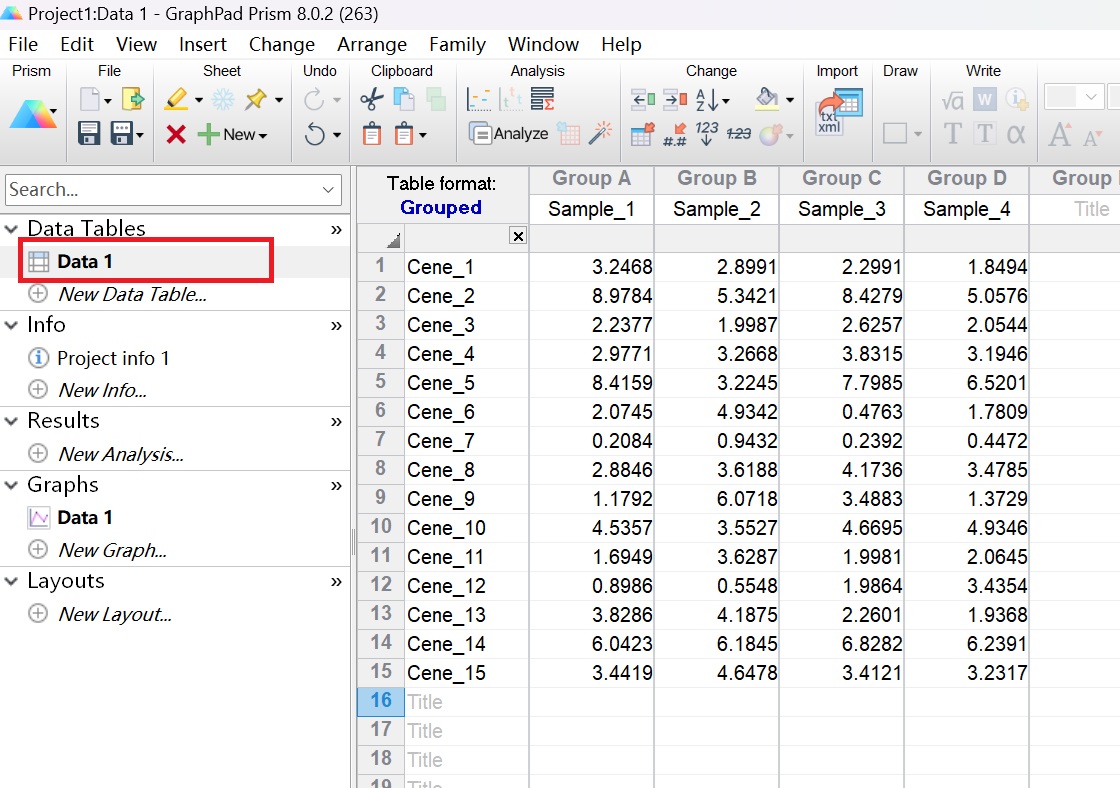Click the clipboard Paste icon
This screenshot has width=1120, height=788.
[x=371, y=134]
